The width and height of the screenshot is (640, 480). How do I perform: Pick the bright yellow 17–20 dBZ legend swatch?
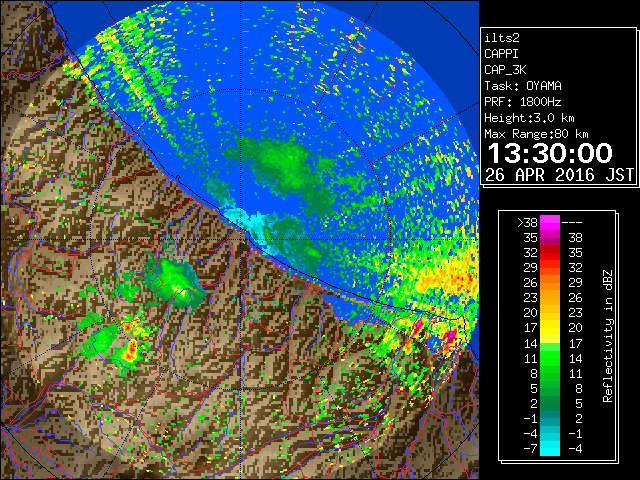tap(550, 328)
